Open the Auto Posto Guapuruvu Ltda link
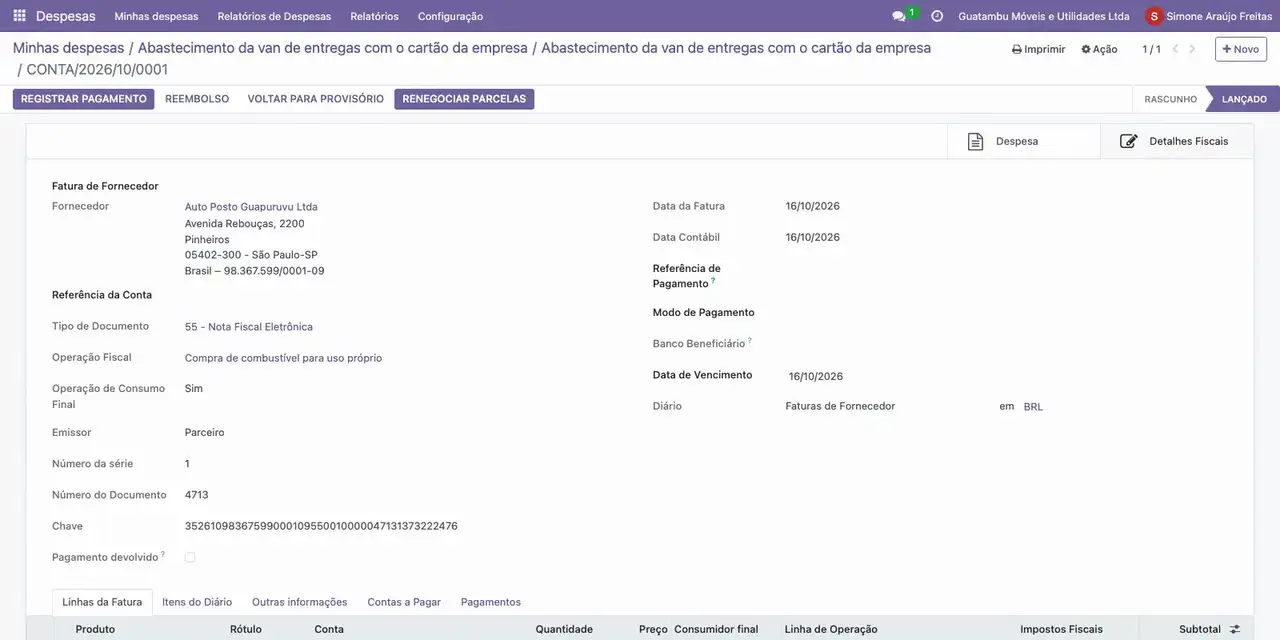 [x=251, y=207]
